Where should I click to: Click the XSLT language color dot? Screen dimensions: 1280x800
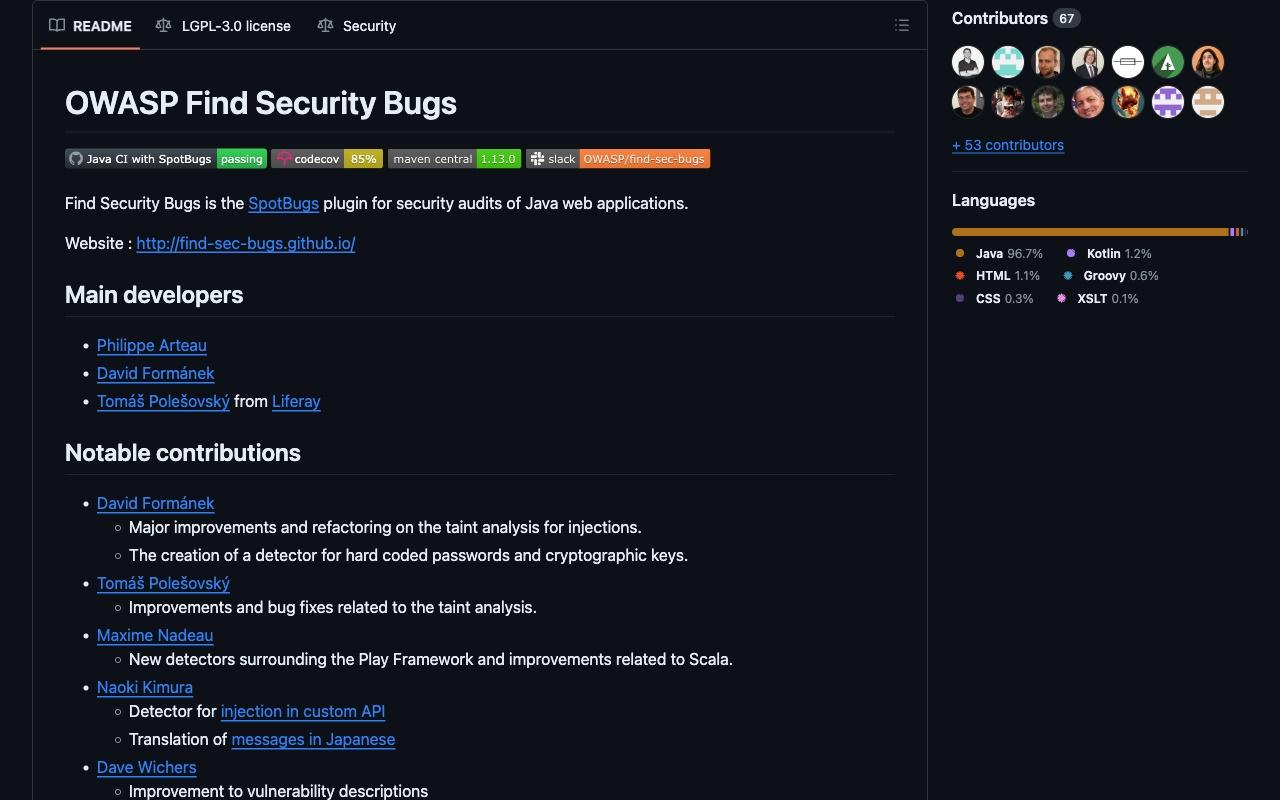click(x=1062, y=299)
